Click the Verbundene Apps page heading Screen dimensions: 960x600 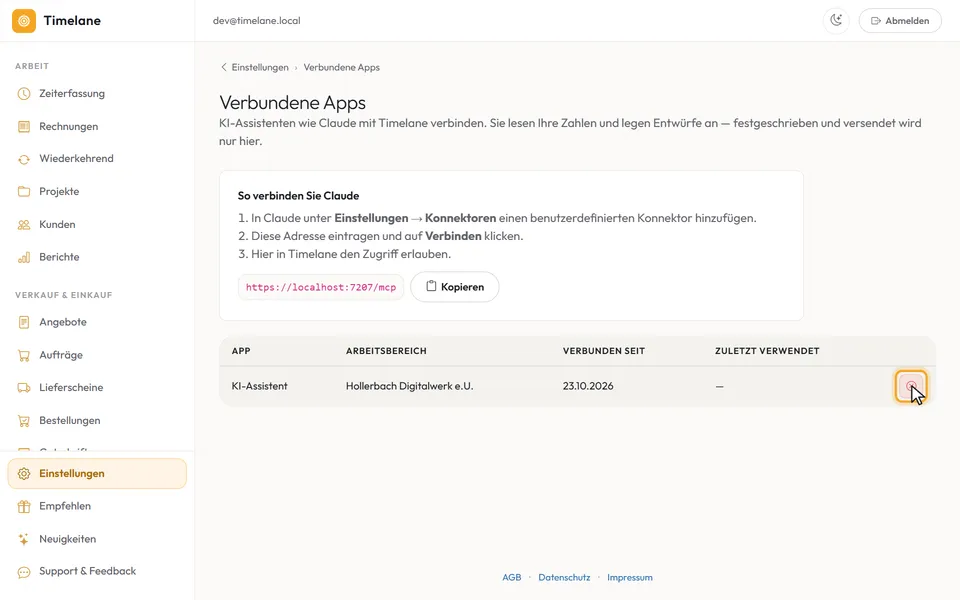[x=293, y=103]
